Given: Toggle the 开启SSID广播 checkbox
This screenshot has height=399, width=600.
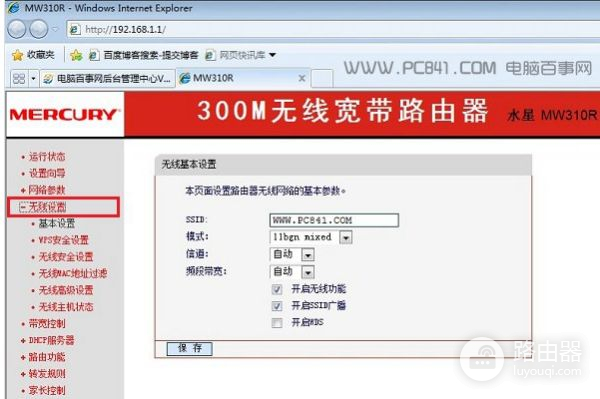Looking at the screenshot, I should (x=277, y=306).
